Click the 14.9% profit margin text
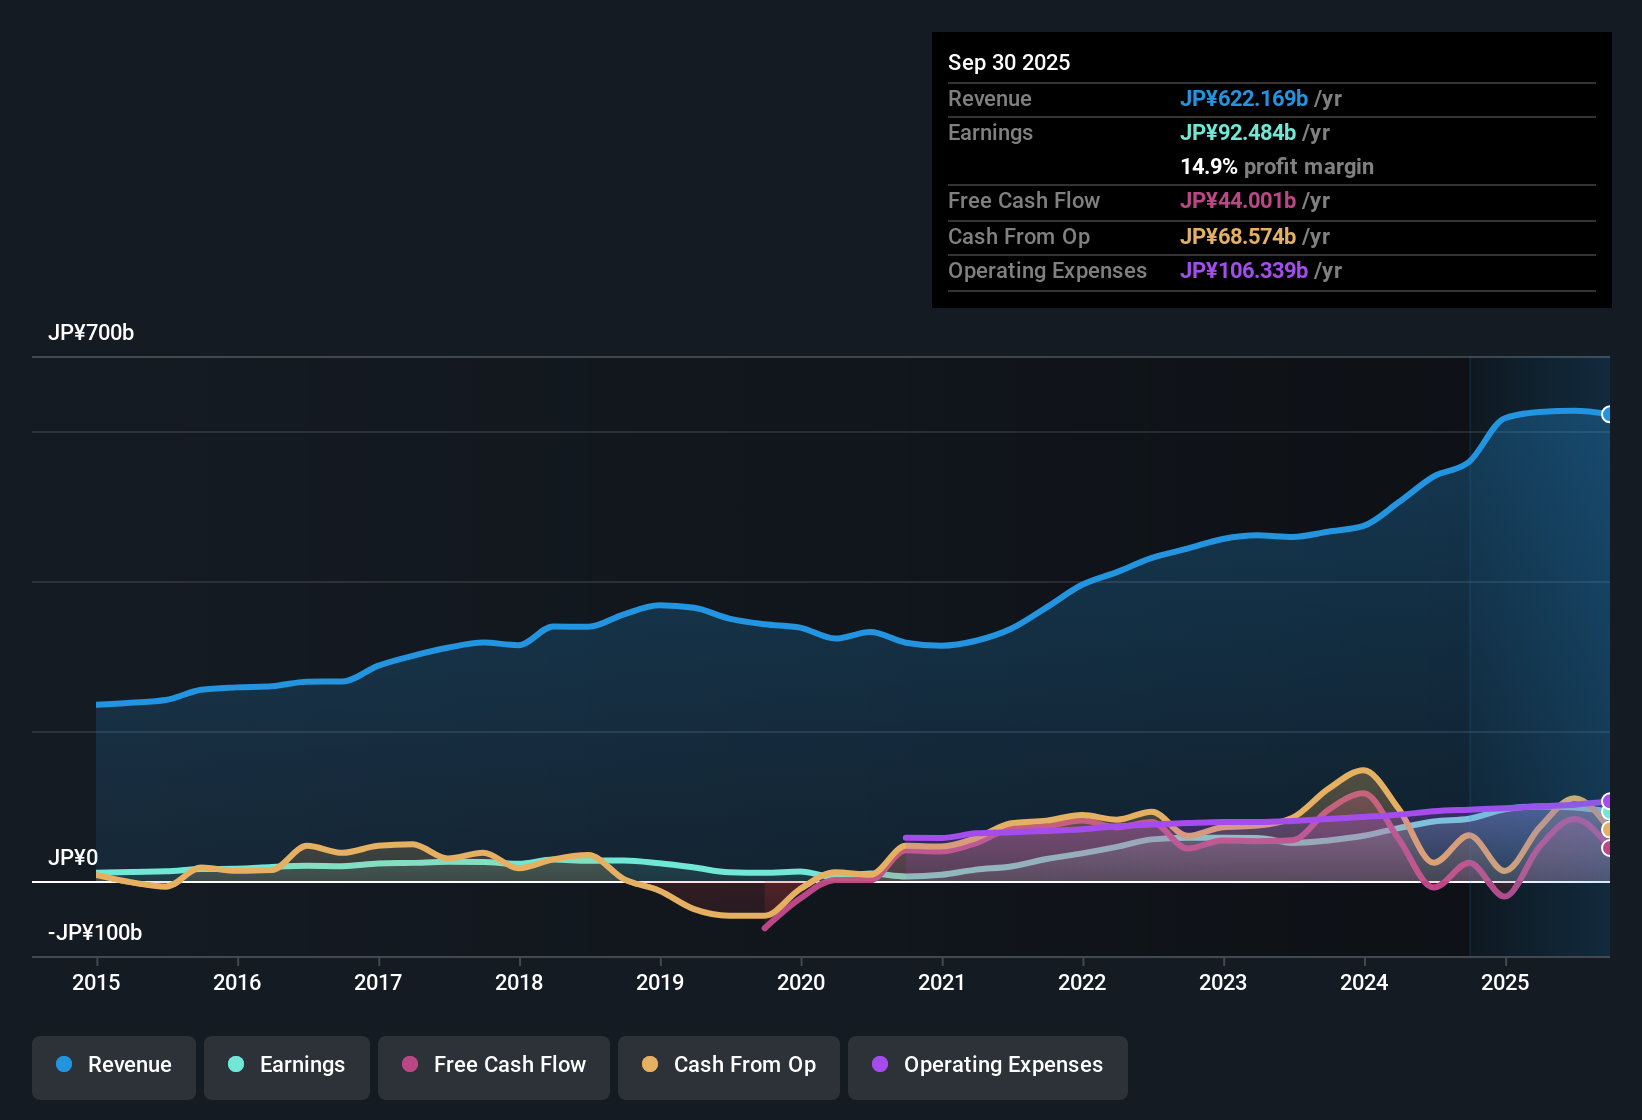This screenshot has width=1642, height=1120. [x=1277, y=167]
